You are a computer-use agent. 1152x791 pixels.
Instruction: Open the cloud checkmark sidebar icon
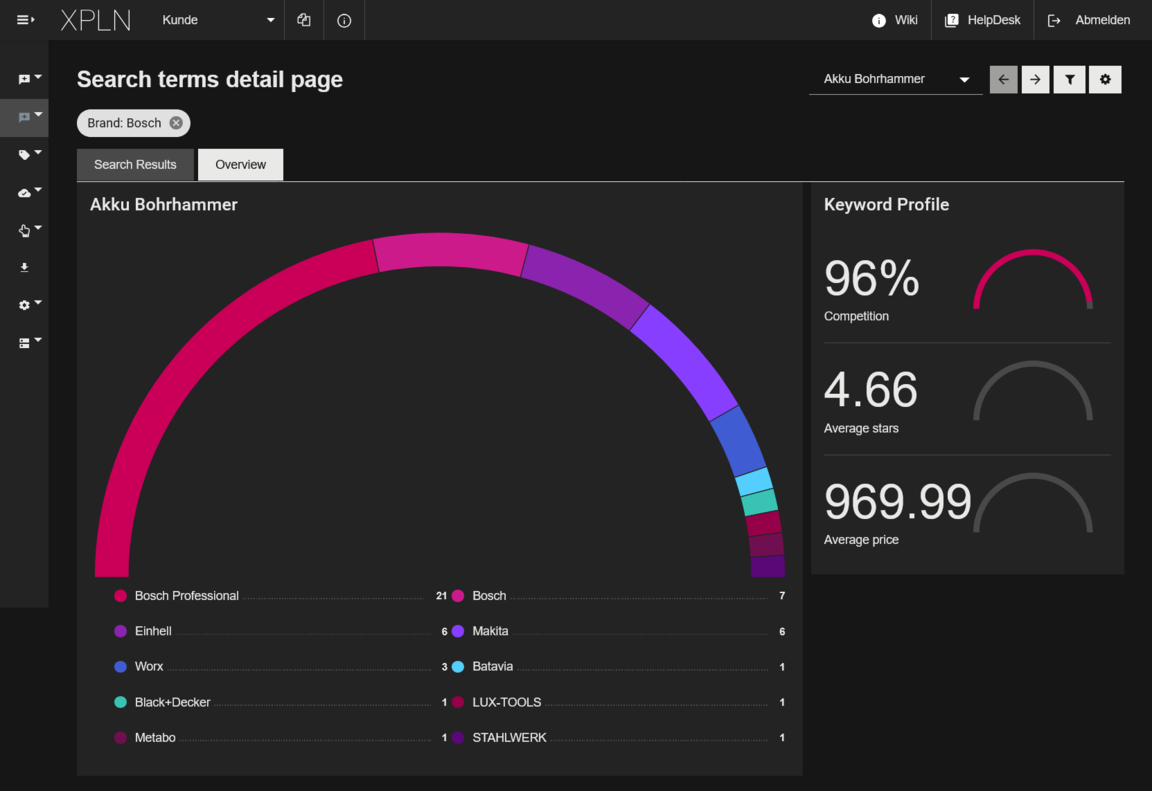(24, 193)
